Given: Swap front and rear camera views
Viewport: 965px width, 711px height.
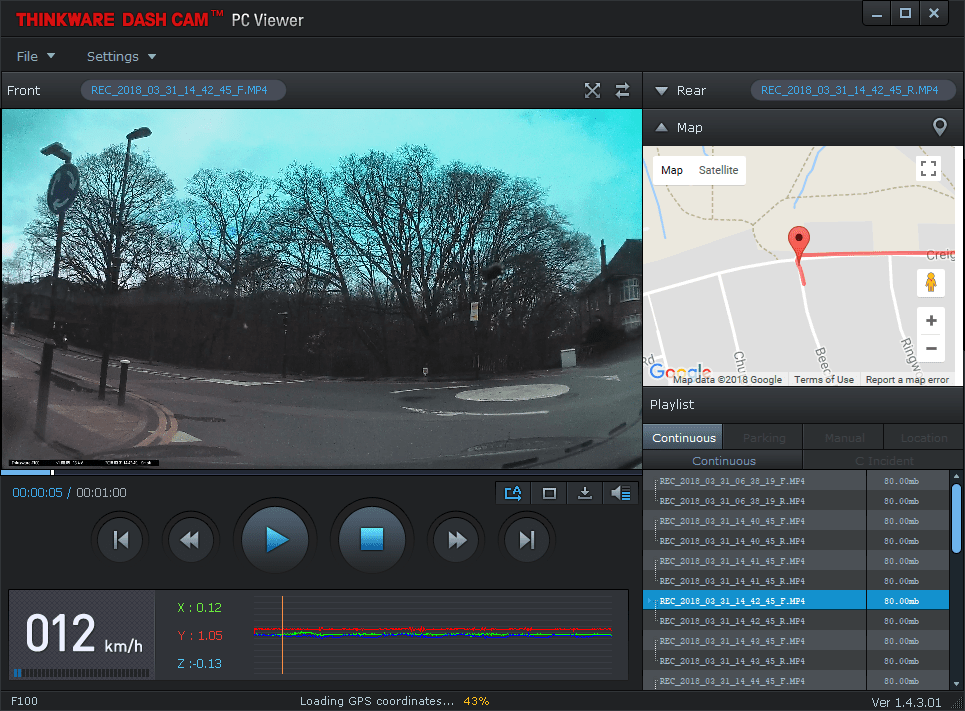Looking at the screenshot, I should (622, 91).
